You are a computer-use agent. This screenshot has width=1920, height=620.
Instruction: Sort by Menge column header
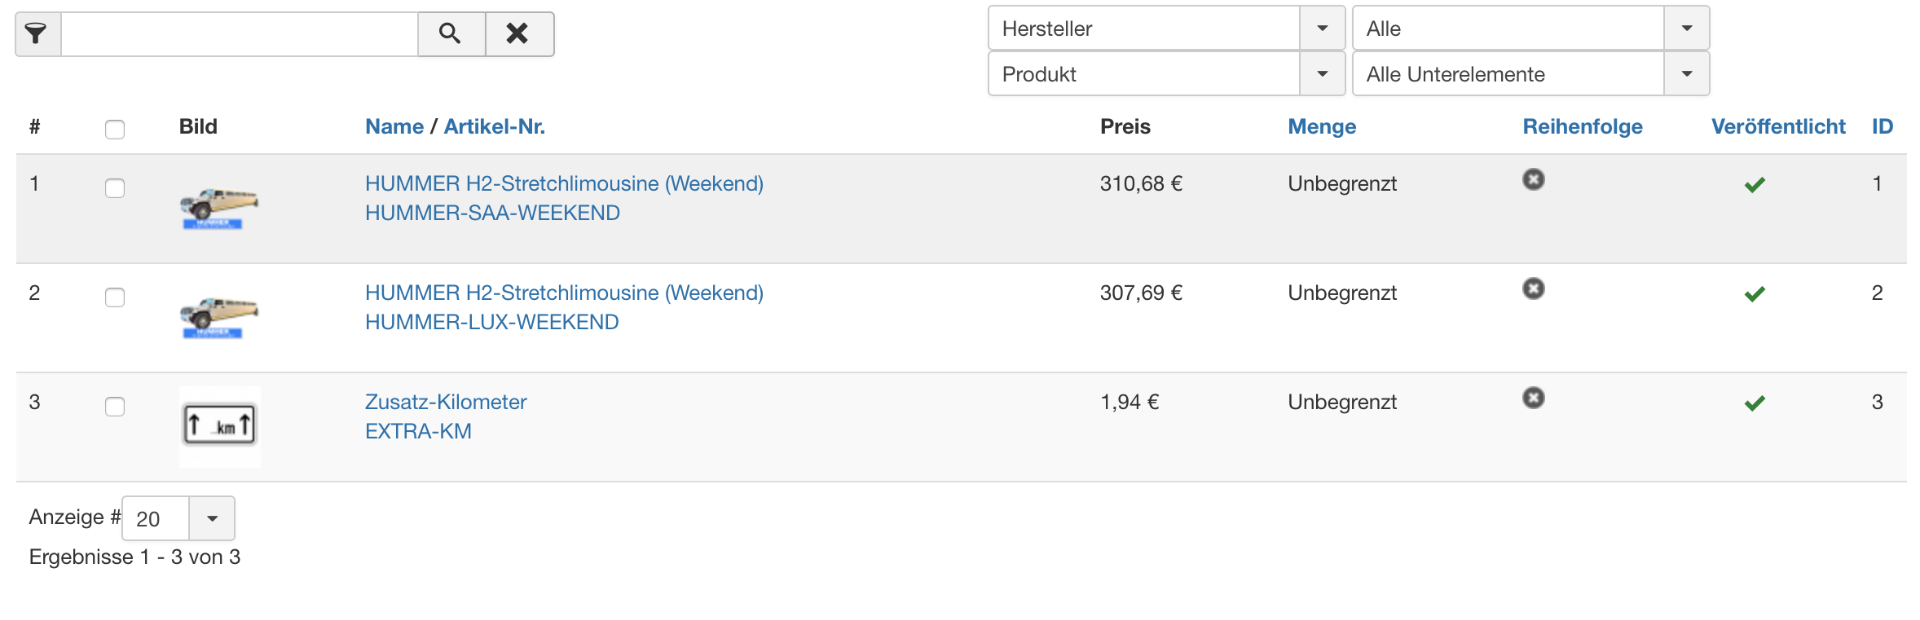pos(1321,127)
